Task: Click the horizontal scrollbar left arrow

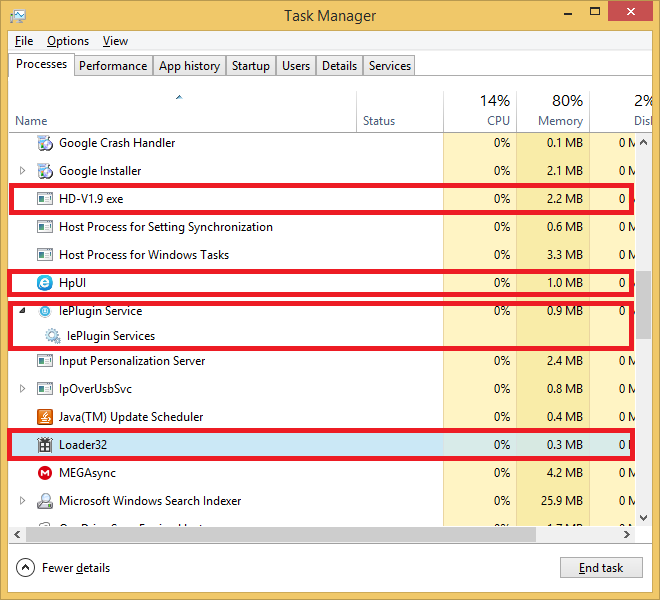Action: click(x=17, y=534)
